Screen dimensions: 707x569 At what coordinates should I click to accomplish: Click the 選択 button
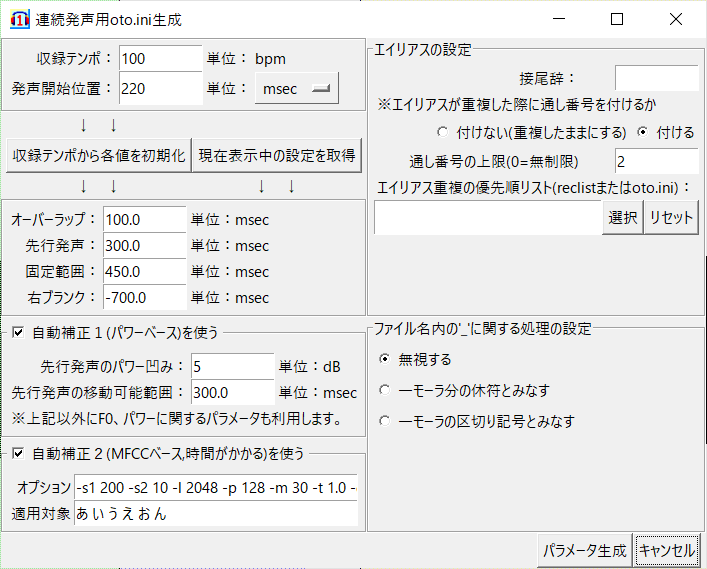pyautogui.click(x=623, y=218)
